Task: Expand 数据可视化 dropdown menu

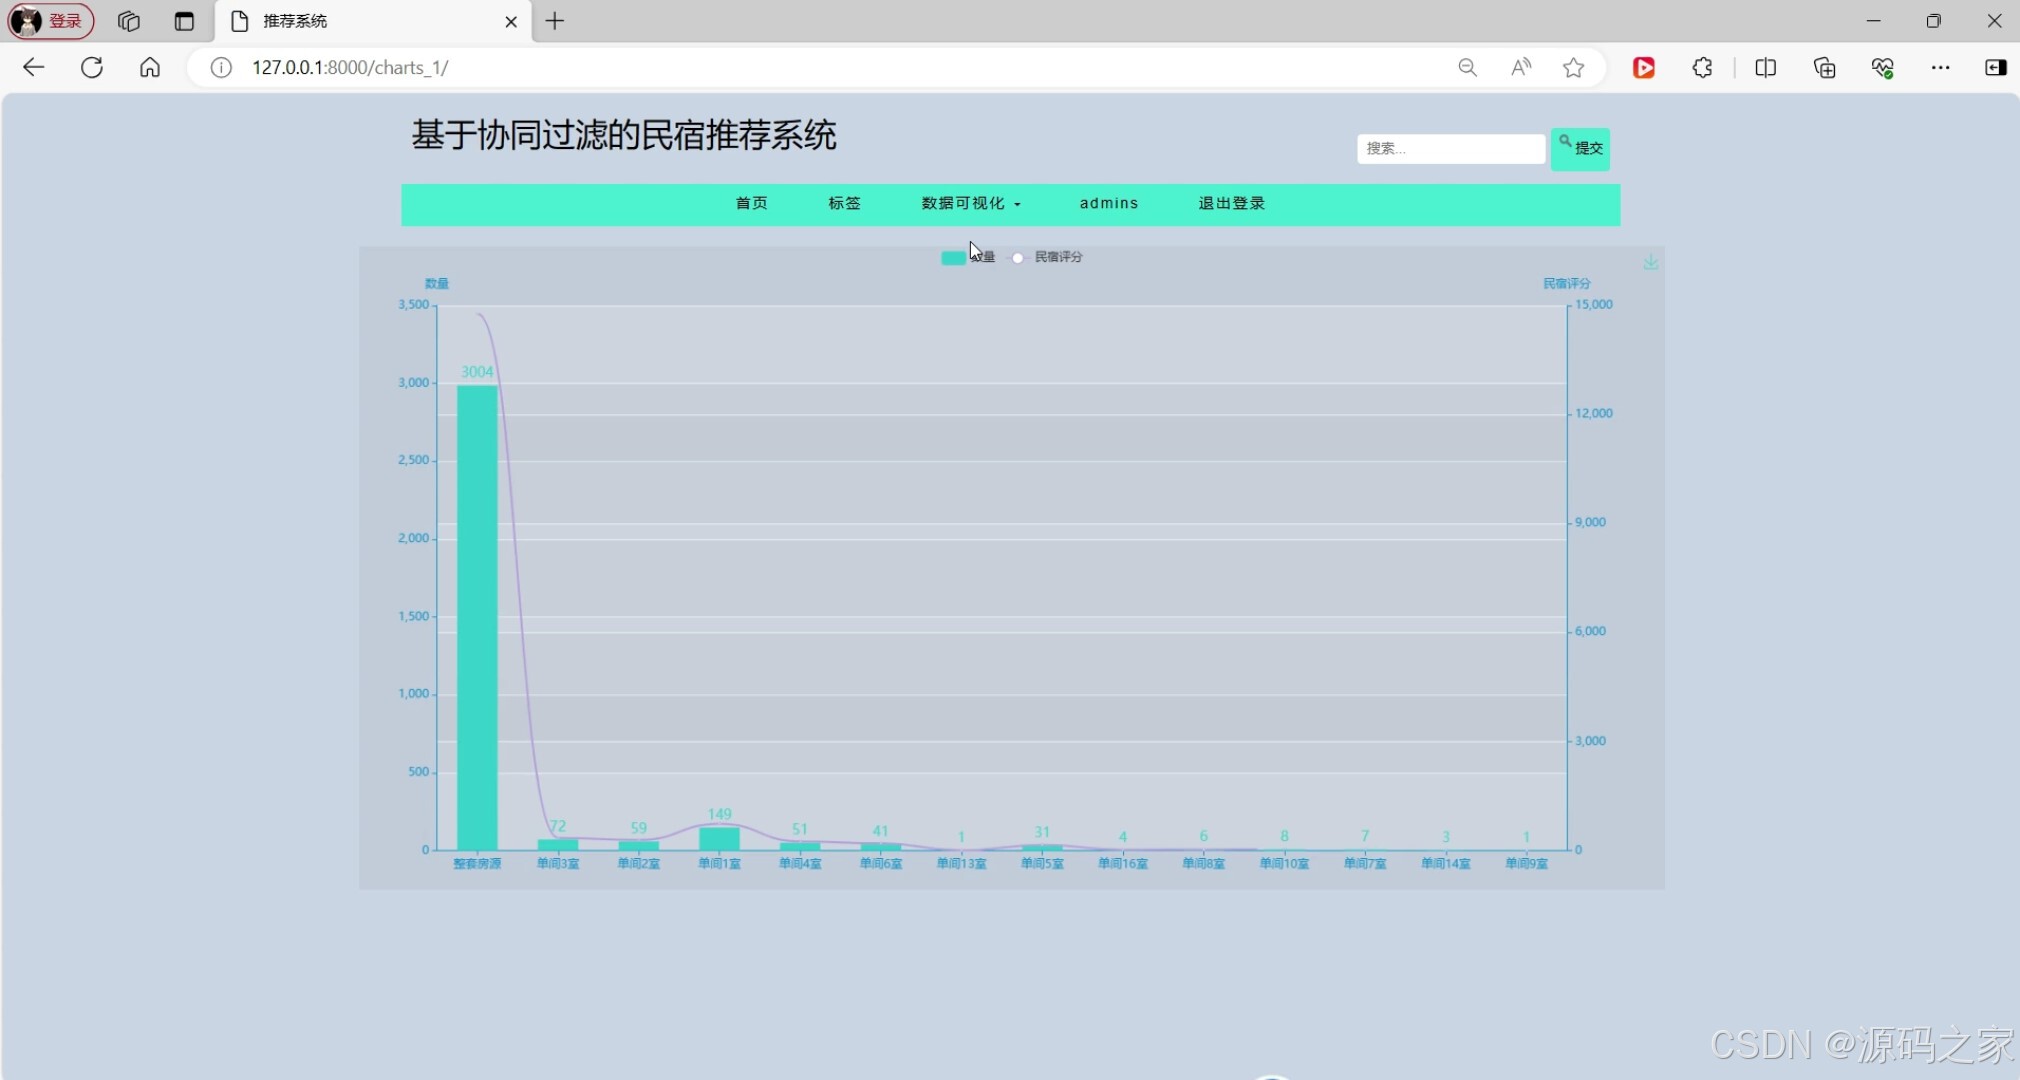Action: point(970,203)
